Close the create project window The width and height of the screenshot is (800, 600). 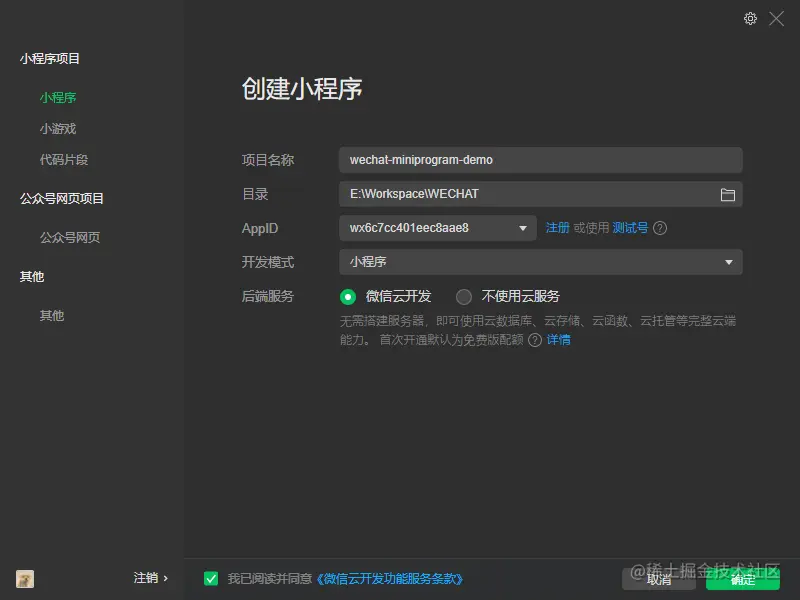(777, 19)
